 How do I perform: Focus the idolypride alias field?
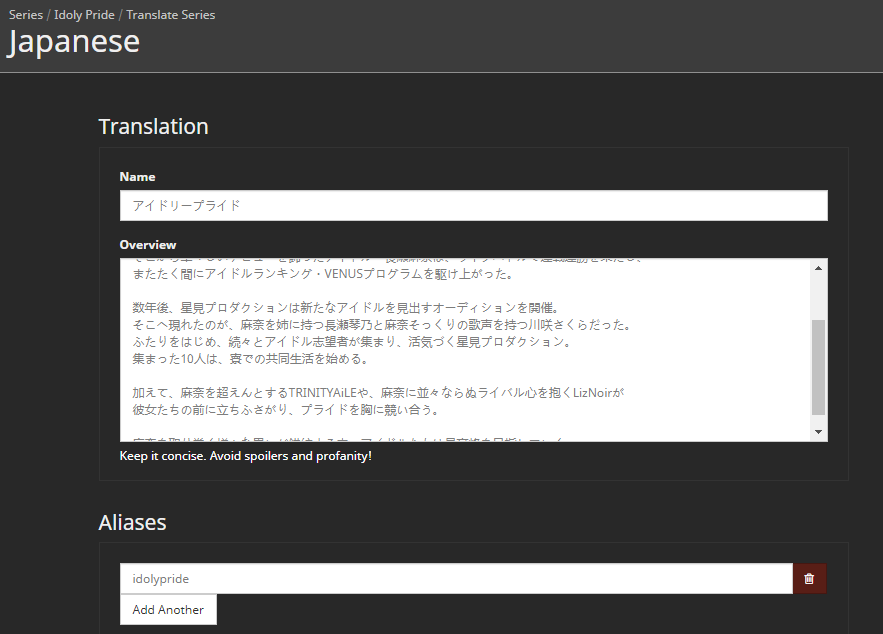click(x=456, y=579)
